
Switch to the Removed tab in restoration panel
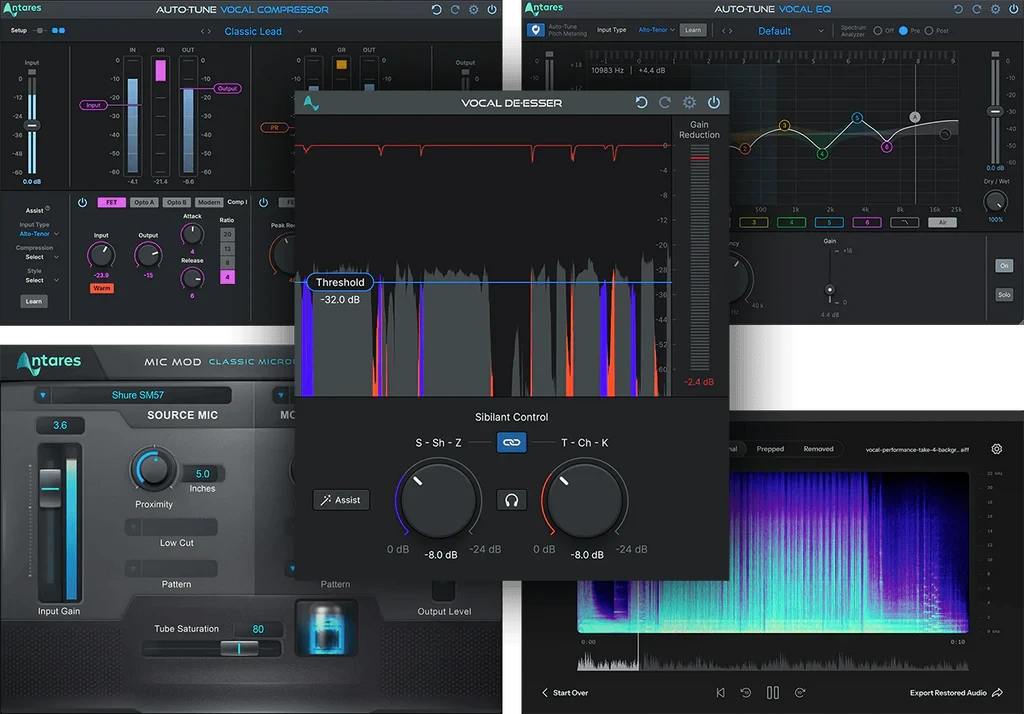coord(821,448)
